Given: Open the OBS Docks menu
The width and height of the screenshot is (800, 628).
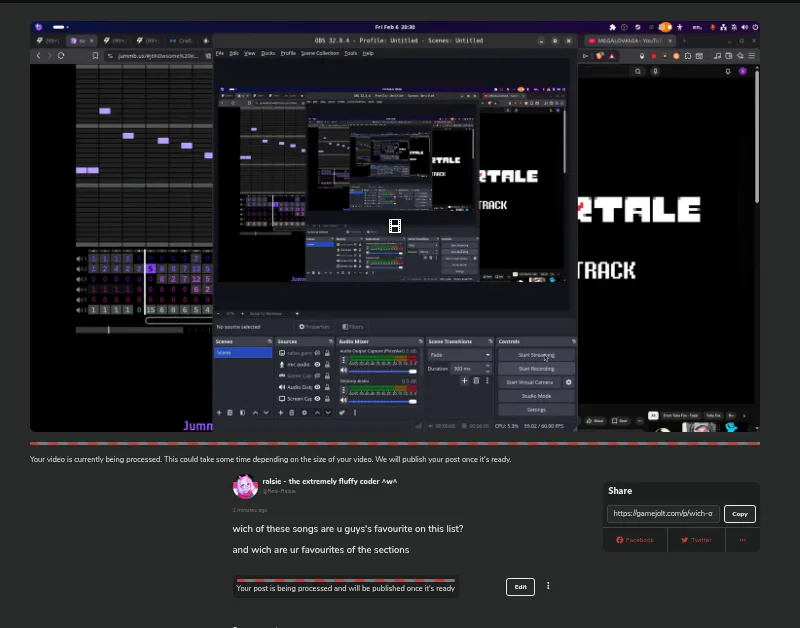Looking at the screenshot, I should 268,53.
